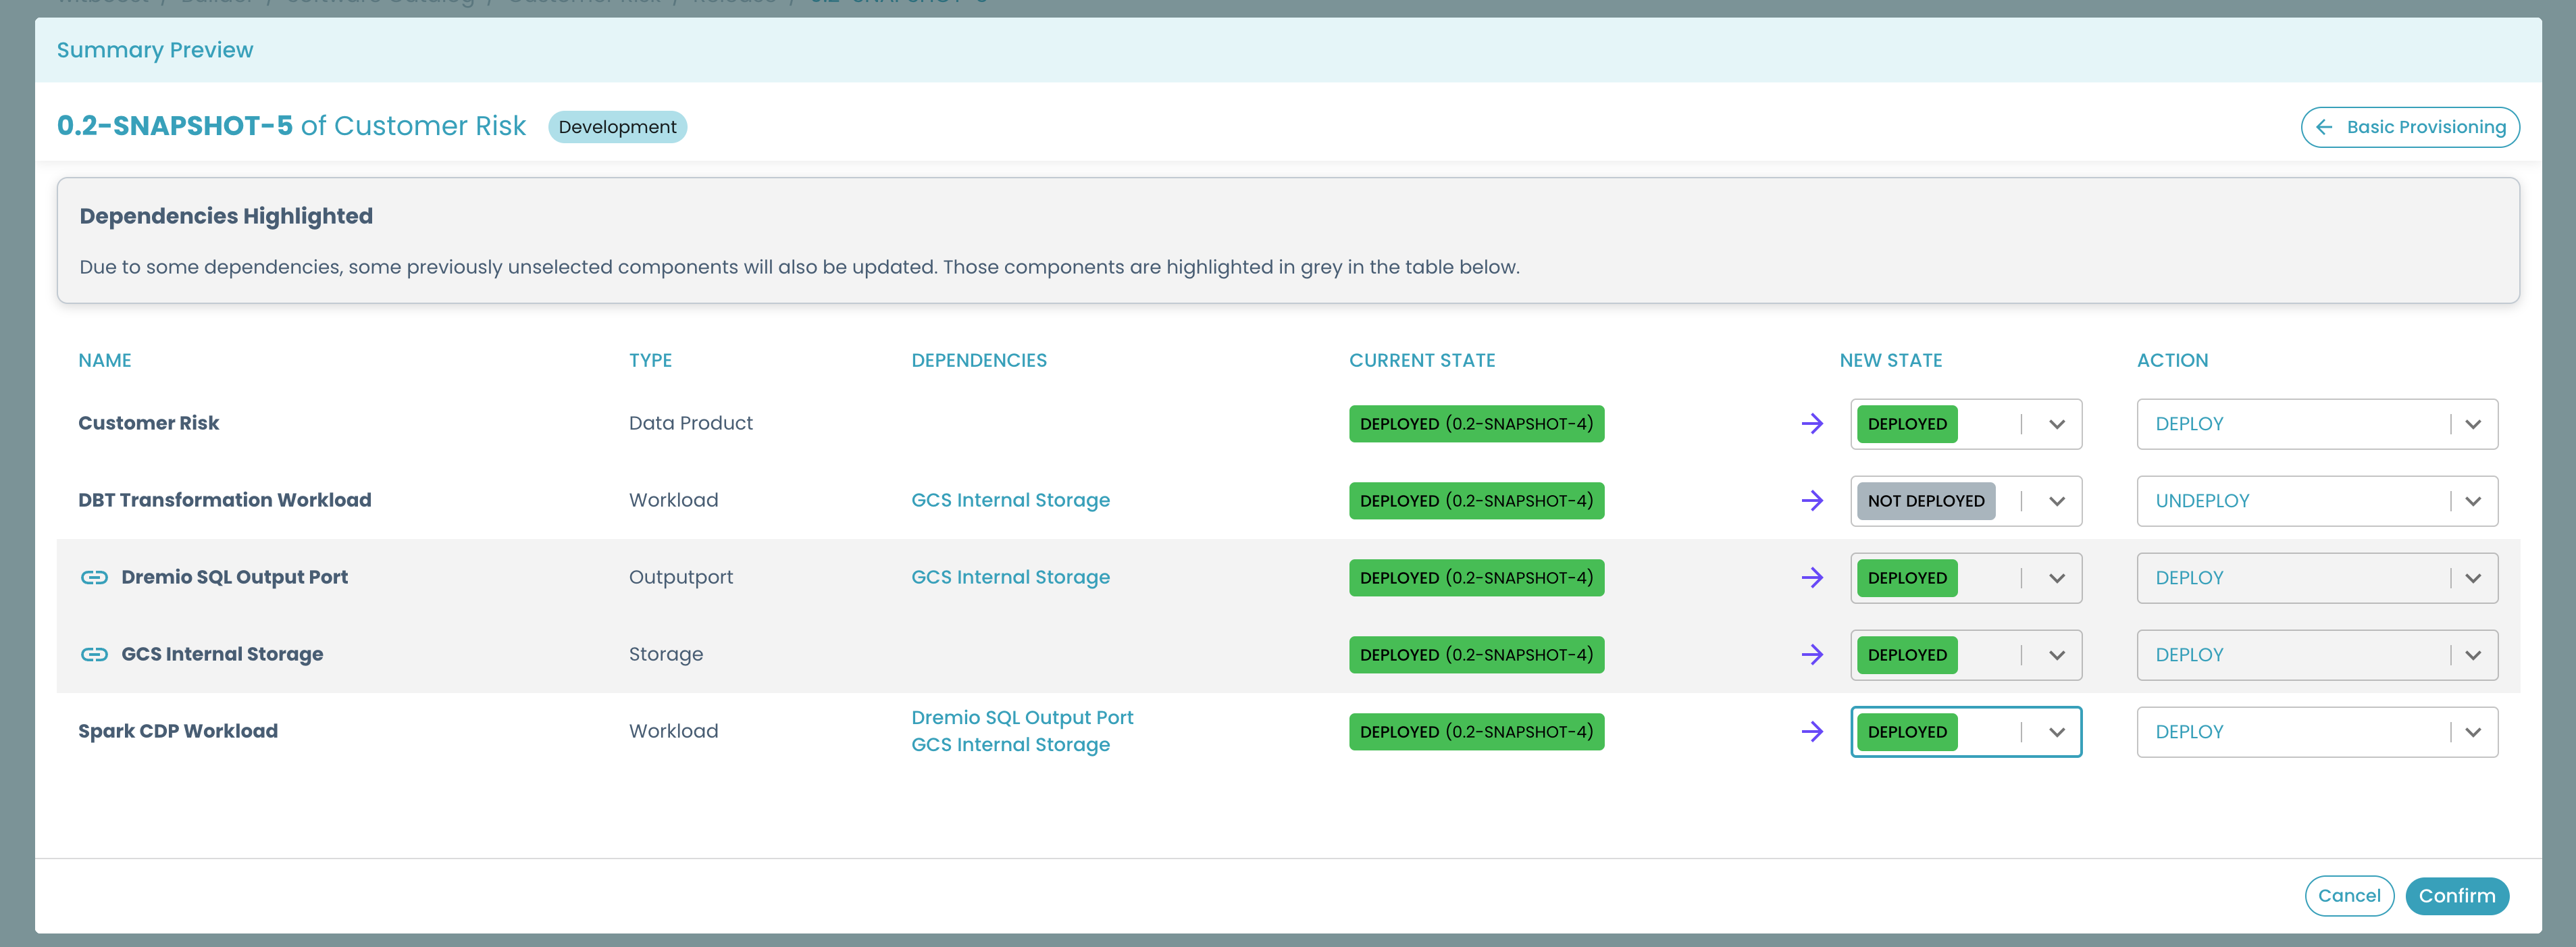Click the chain link icon beside Dremio SQL Output Port
The image size is (2576, 947).
click(95, 577)
